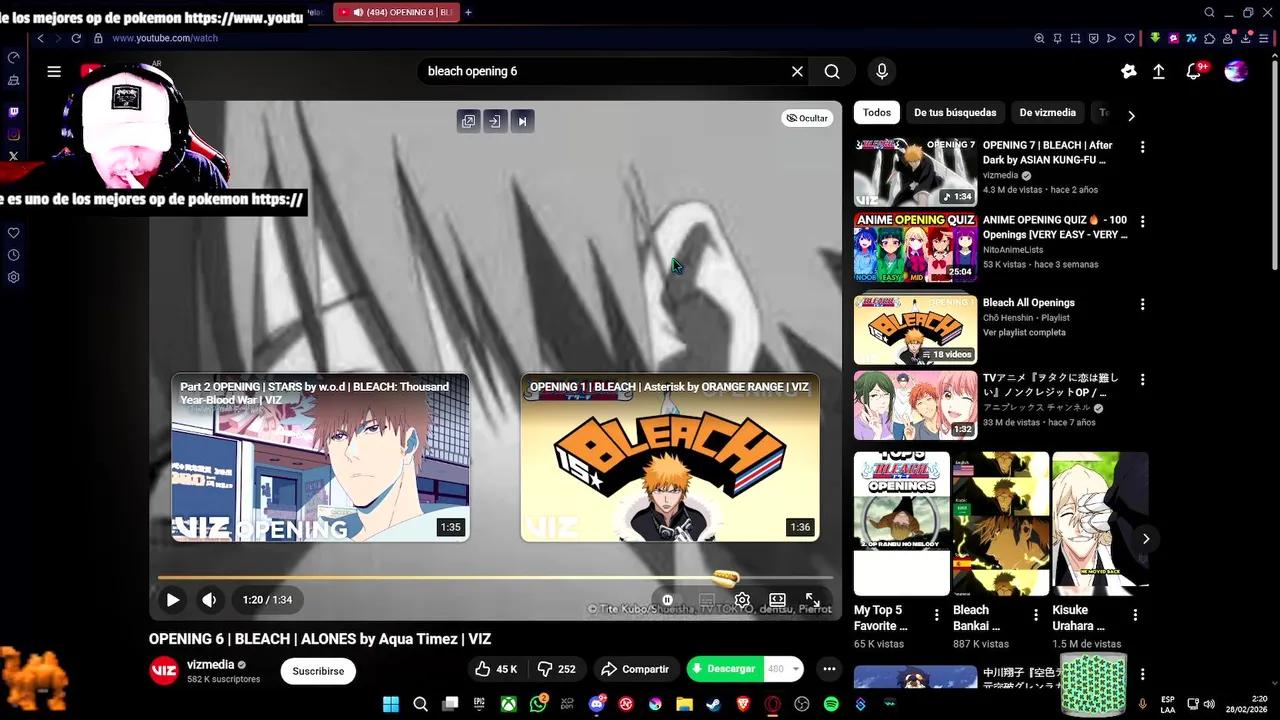Select the 'De vizmedia' chip
Image resolution: width=1280 pixels, height=720 pixels.
coord(1048,113)
